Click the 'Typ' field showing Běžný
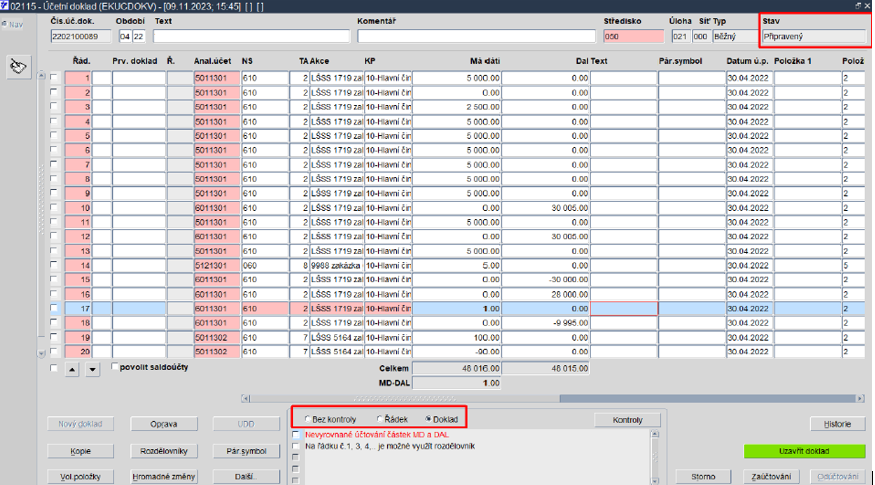The image size is (875, 485). [734, 36]
